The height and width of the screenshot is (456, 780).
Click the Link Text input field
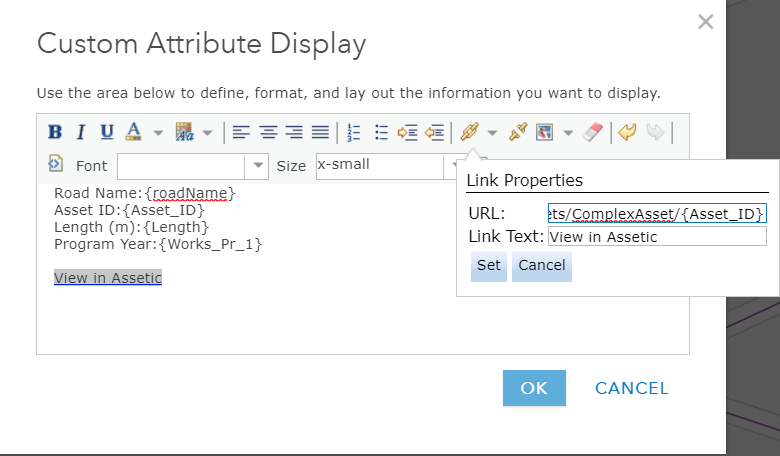click(657, 236)
